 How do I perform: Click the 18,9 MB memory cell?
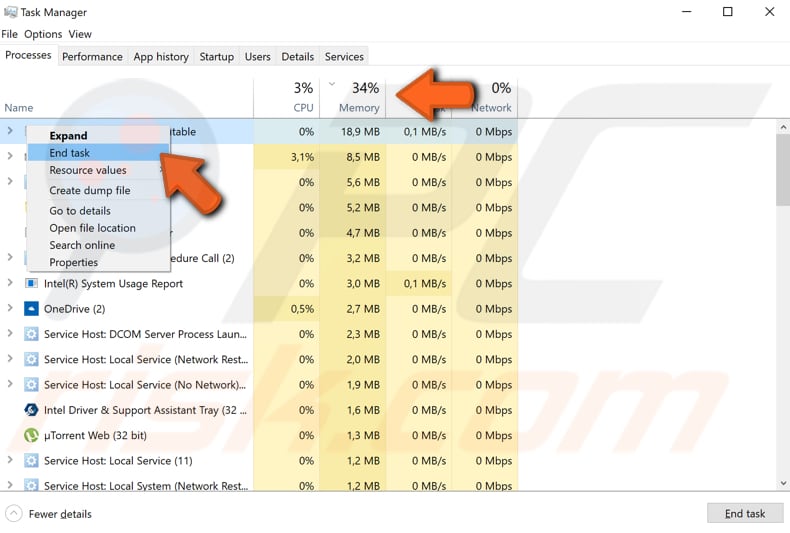tap(353, 131)
